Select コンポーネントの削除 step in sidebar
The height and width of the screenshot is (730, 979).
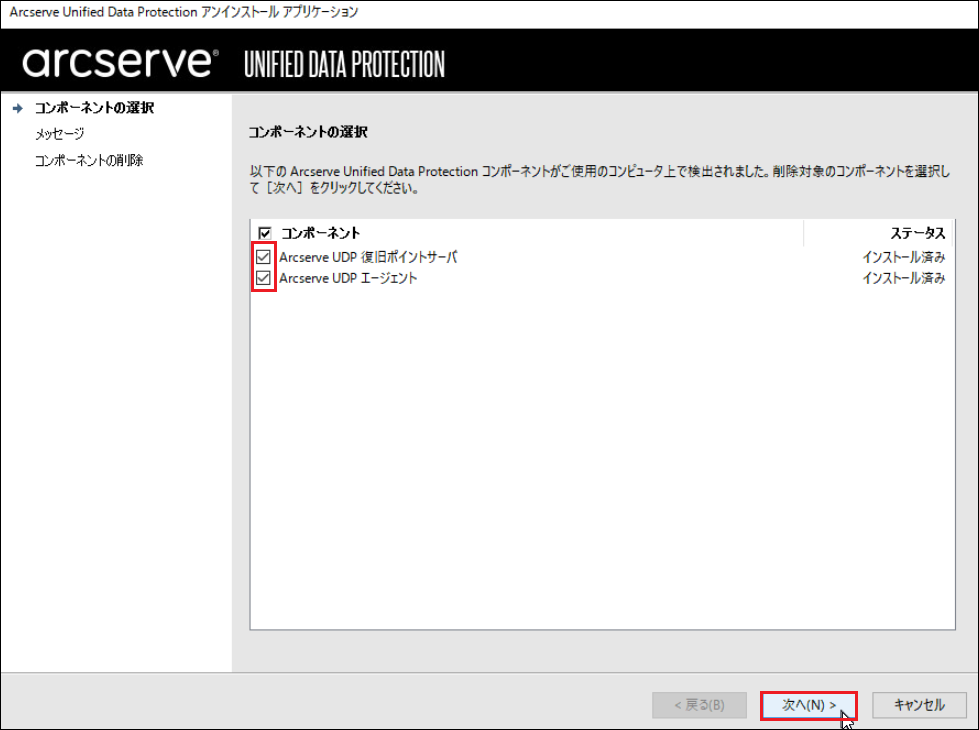click(89, 160)
